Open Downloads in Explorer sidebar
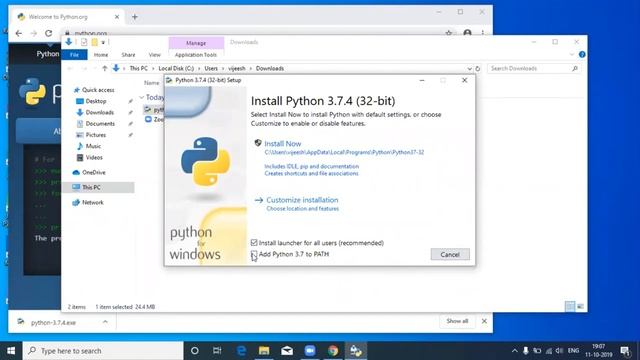Viewport: 640px width, 360px height. click(x=99, y=112)
